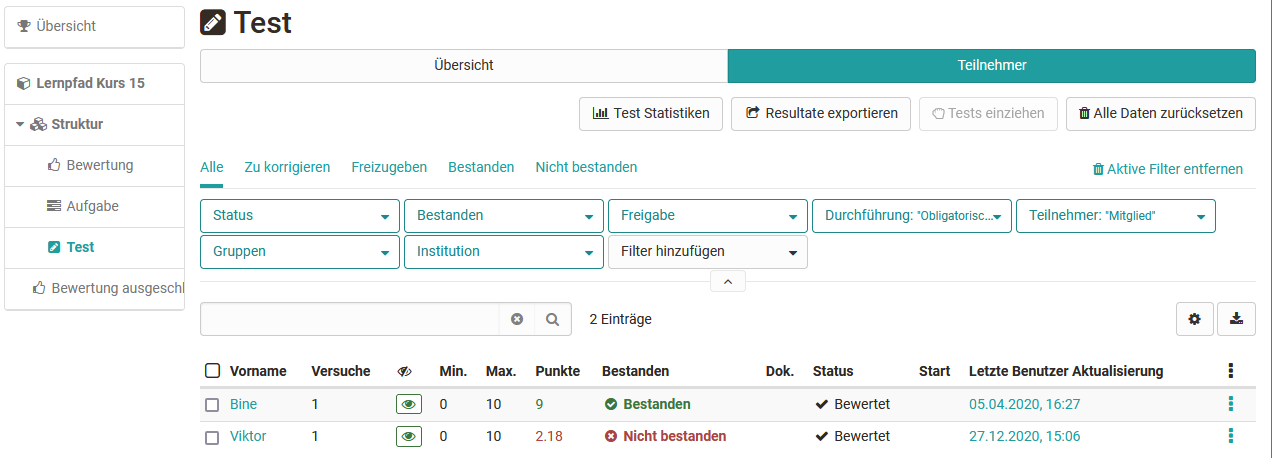Viewport: 1272px width, 458px height.
Task: Open the three-dot actions menu for Viktor
Action: [x=1230, y=436]
